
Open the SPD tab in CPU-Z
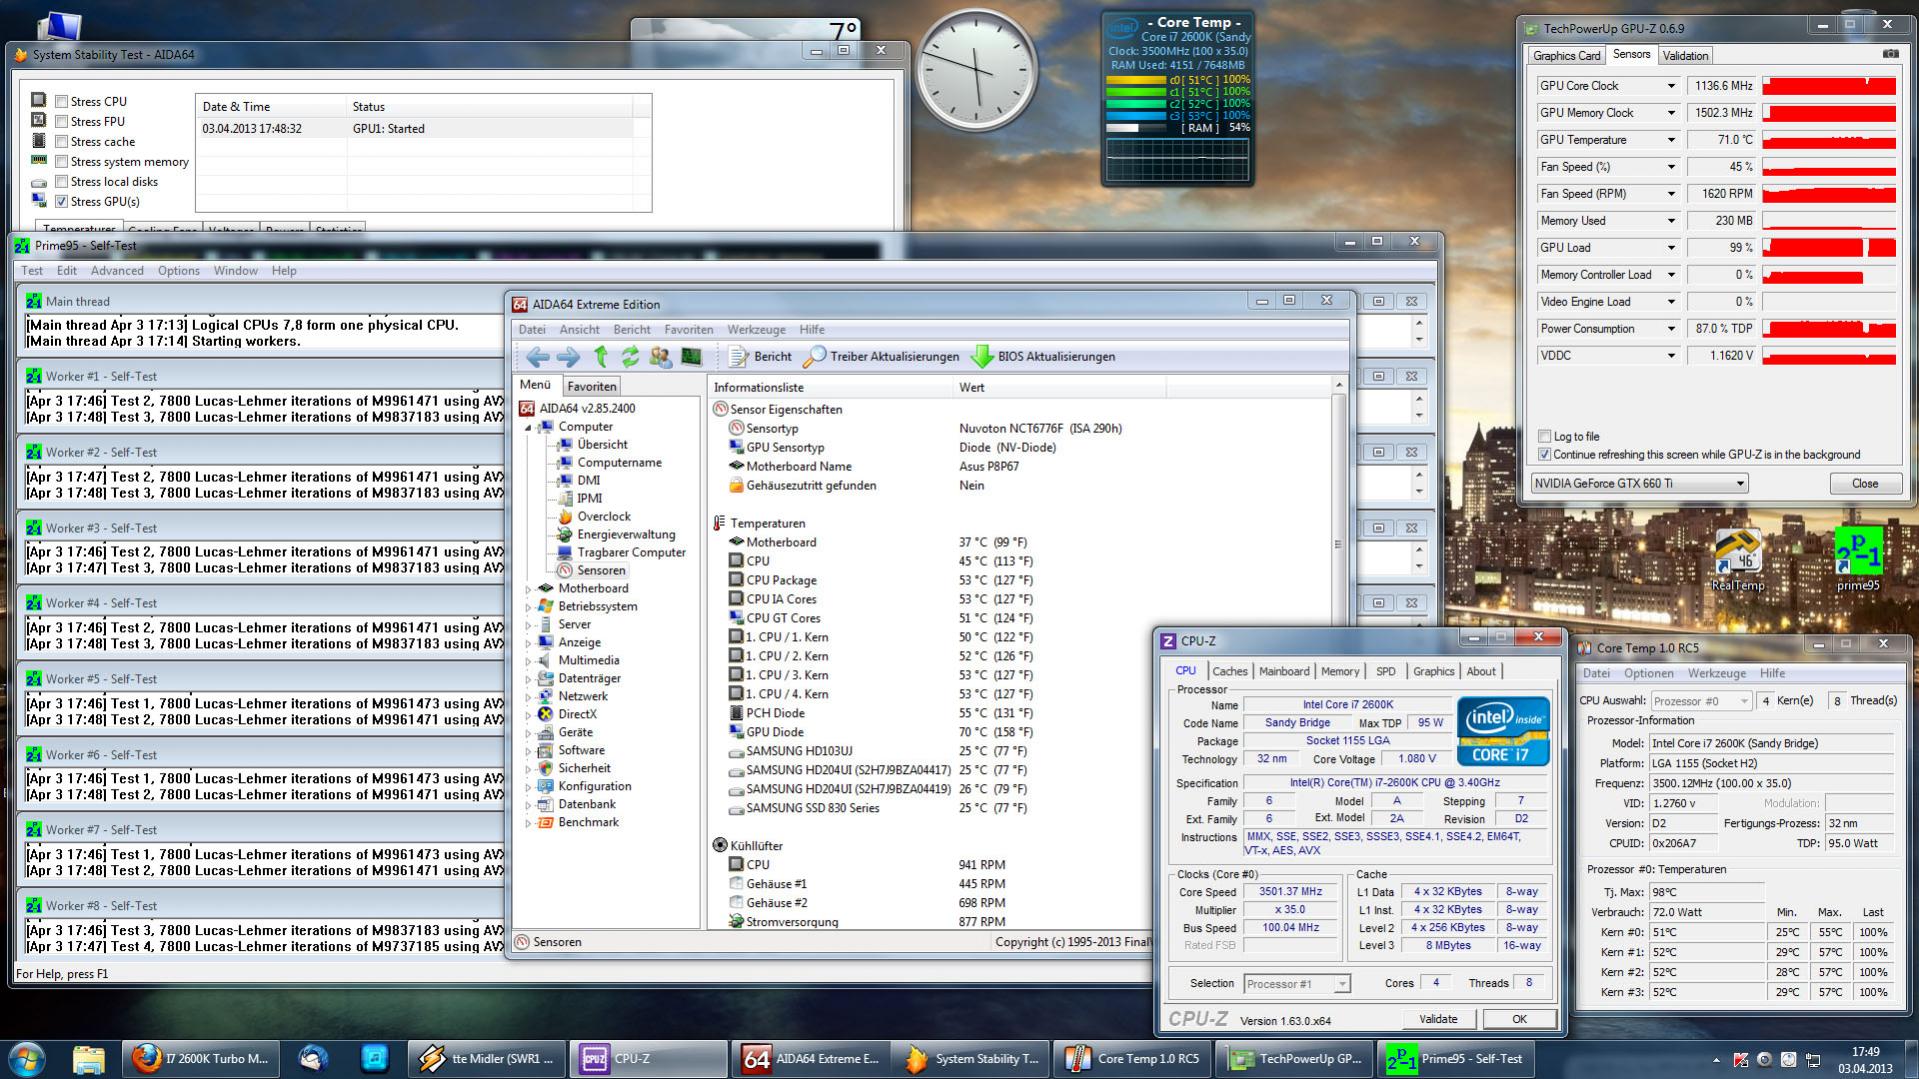(1385, 672)
